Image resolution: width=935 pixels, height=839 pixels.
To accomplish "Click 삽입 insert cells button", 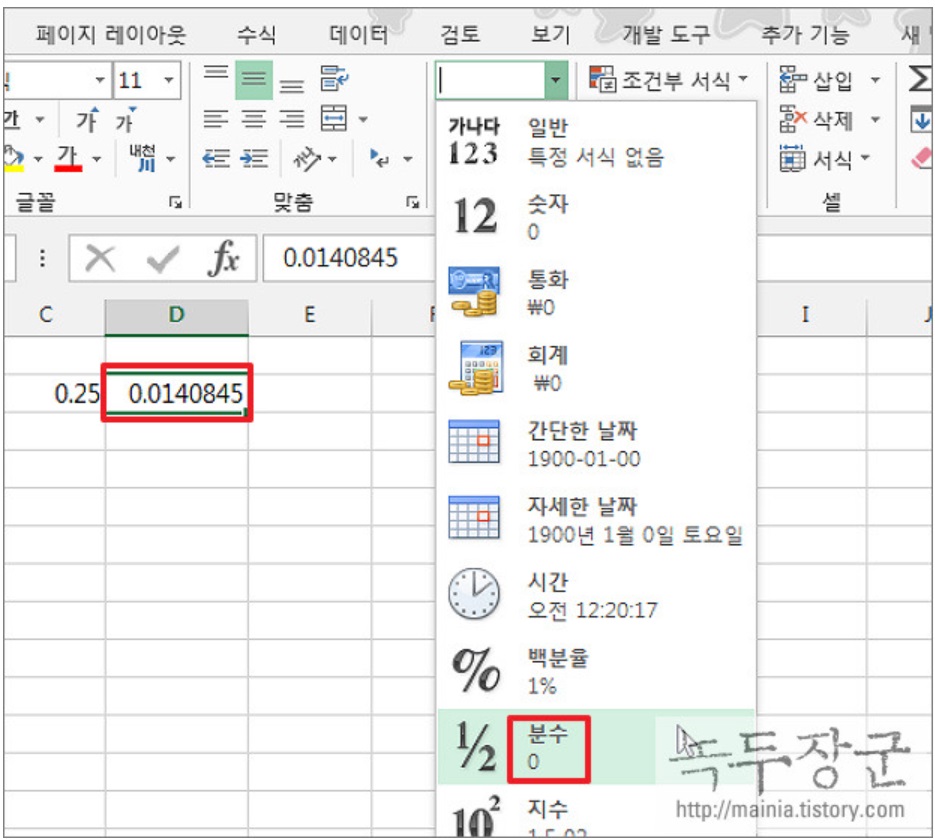I will [816, 80].
